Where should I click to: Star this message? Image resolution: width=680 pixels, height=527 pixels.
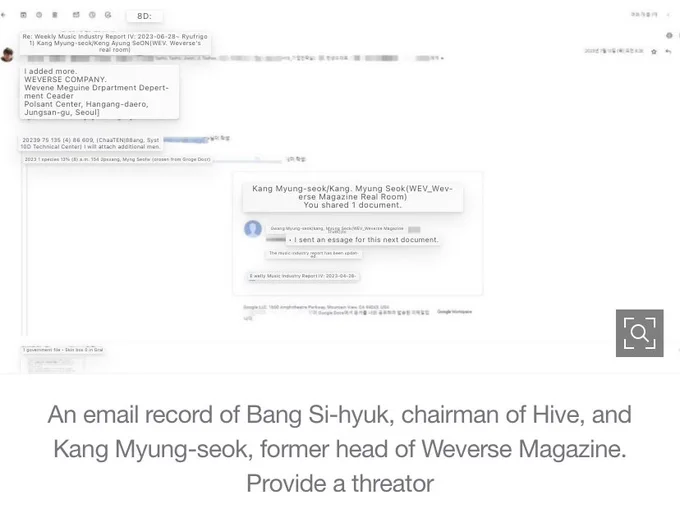coord(654,52)
